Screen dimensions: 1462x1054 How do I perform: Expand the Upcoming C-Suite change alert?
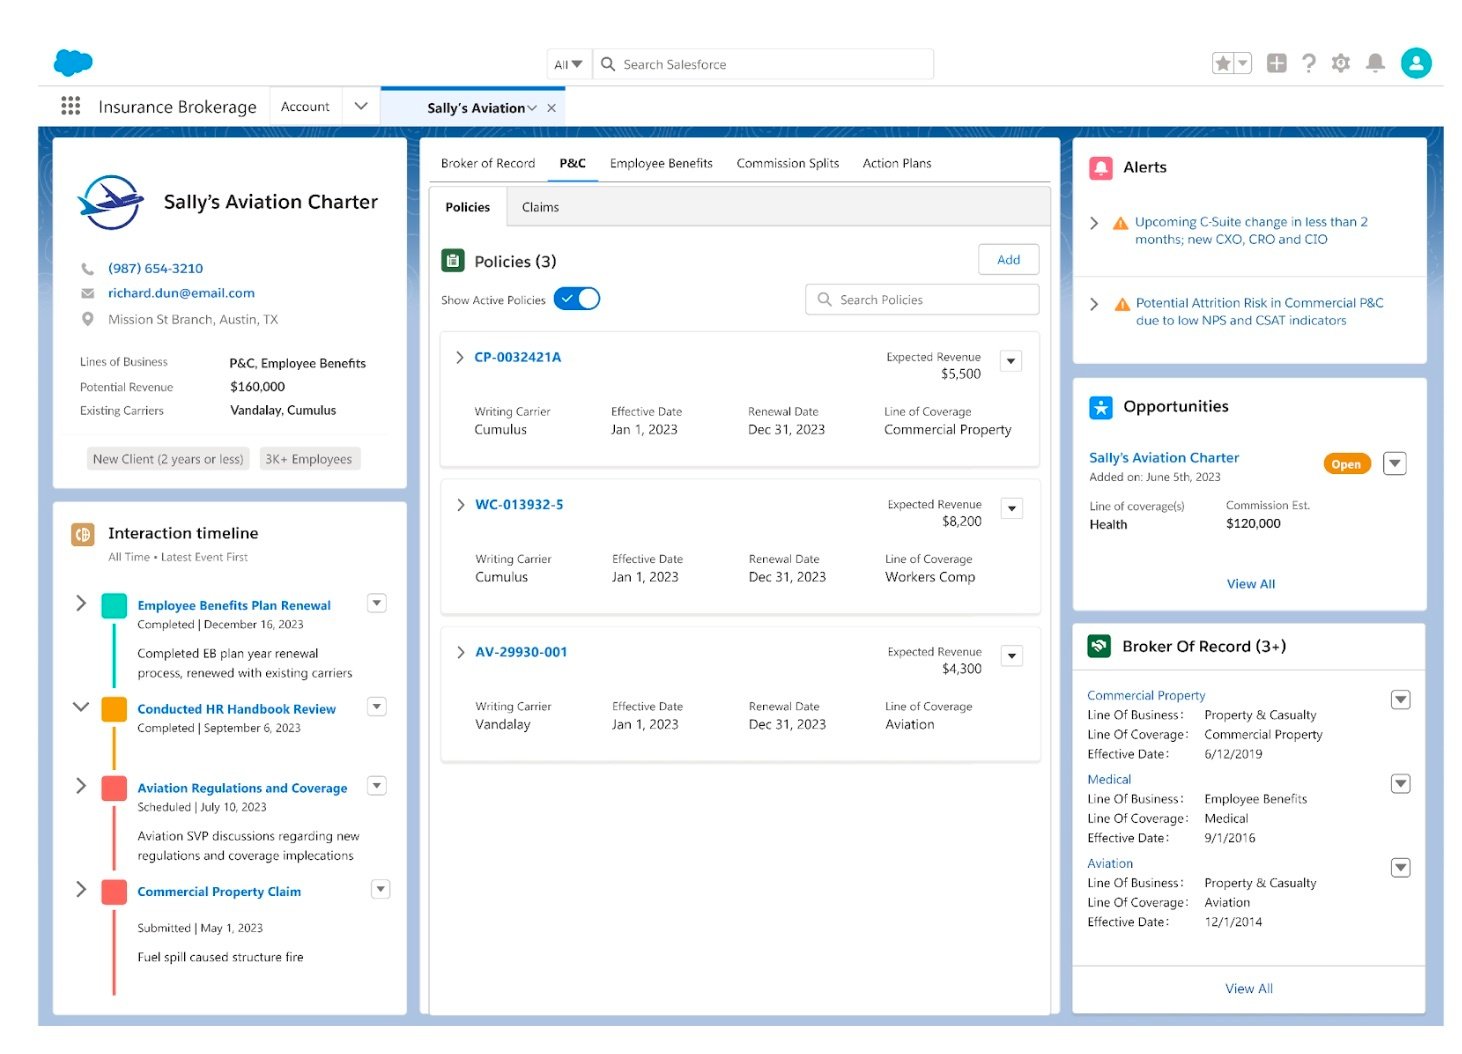click(1094, 223)
